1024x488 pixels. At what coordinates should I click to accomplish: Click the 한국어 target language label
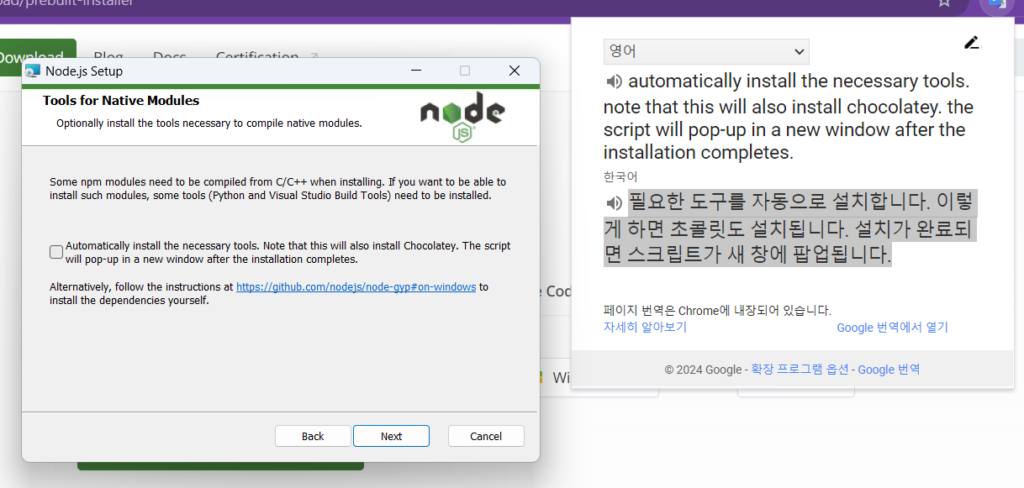[x=620, y=176]
